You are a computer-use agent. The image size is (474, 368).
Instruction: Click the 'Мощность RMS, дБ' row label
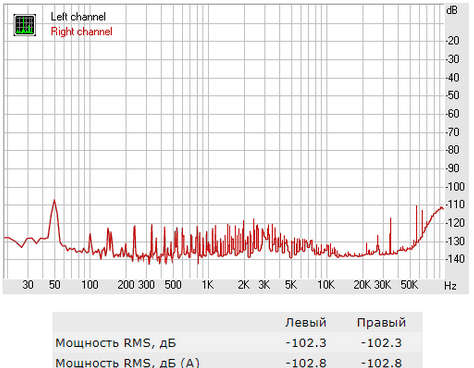116,343
